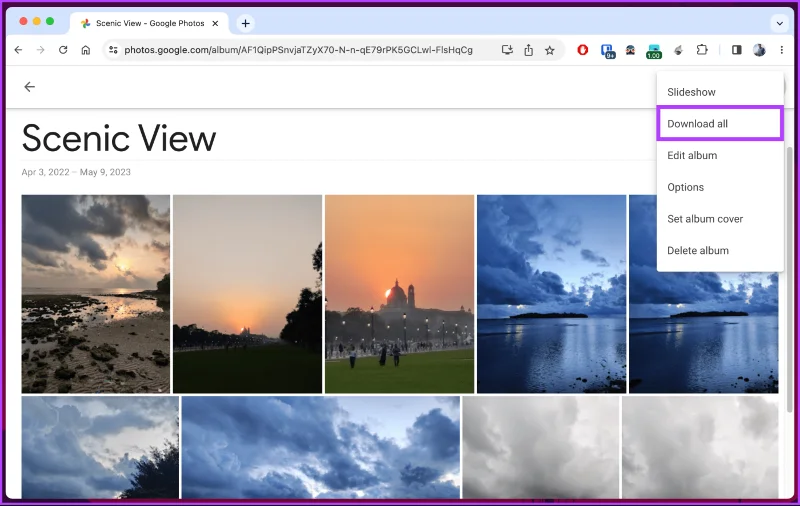This screenshot has height=506, width=800.
Task: Open the cloudy sky with tree silhouette photo
Action: [100, 447]
